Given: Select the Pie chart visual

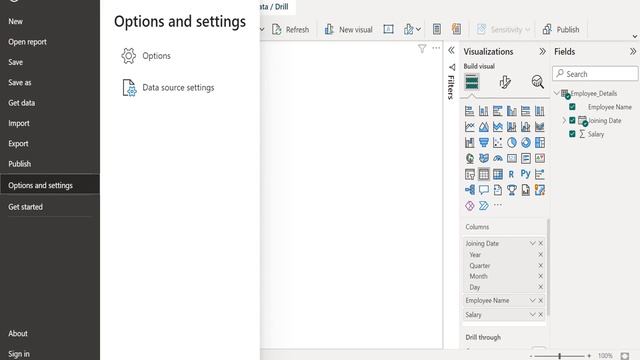Looking at the screenshot, I should 512,142.
